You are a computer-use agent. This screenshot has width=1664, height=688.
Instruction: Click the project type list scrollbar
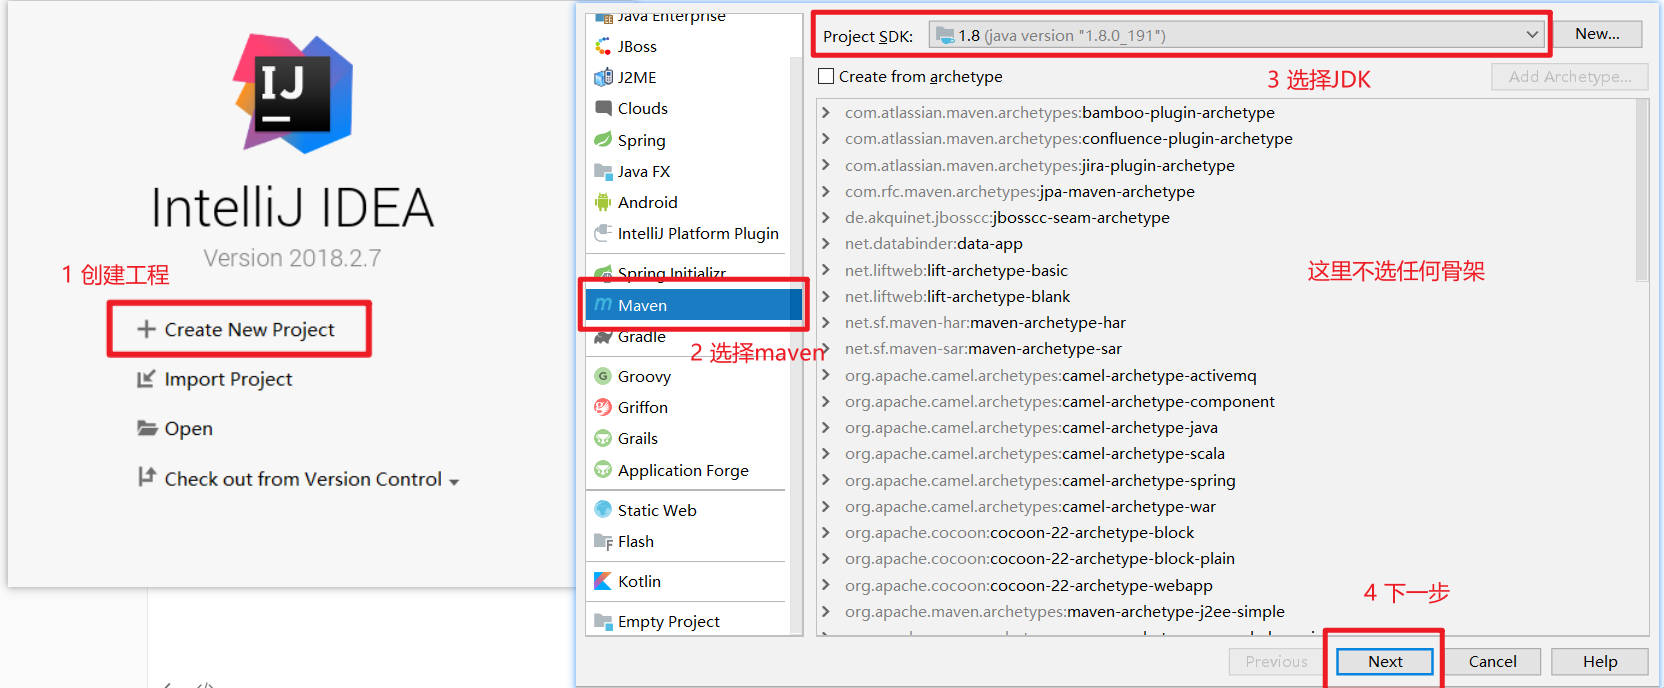click(x=796, y=345)
